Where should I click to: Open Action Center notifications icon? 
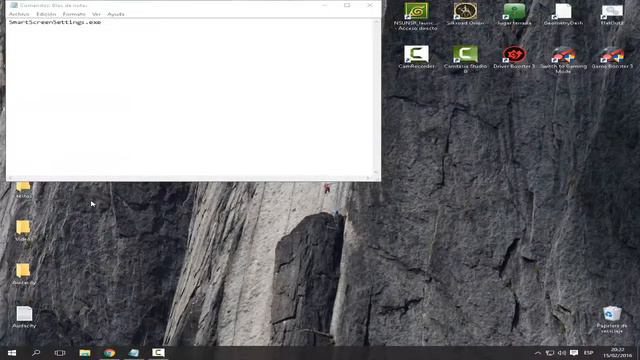coord(574,353)
